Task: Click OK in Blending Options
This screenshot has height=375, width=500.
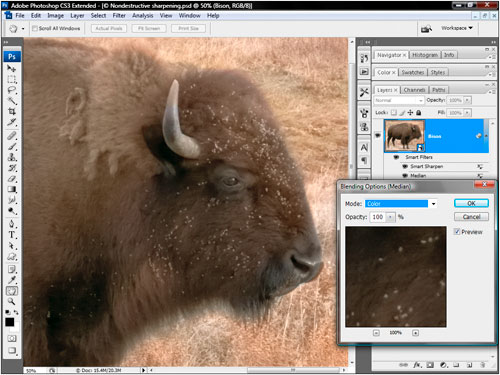Action: (471, 203)
